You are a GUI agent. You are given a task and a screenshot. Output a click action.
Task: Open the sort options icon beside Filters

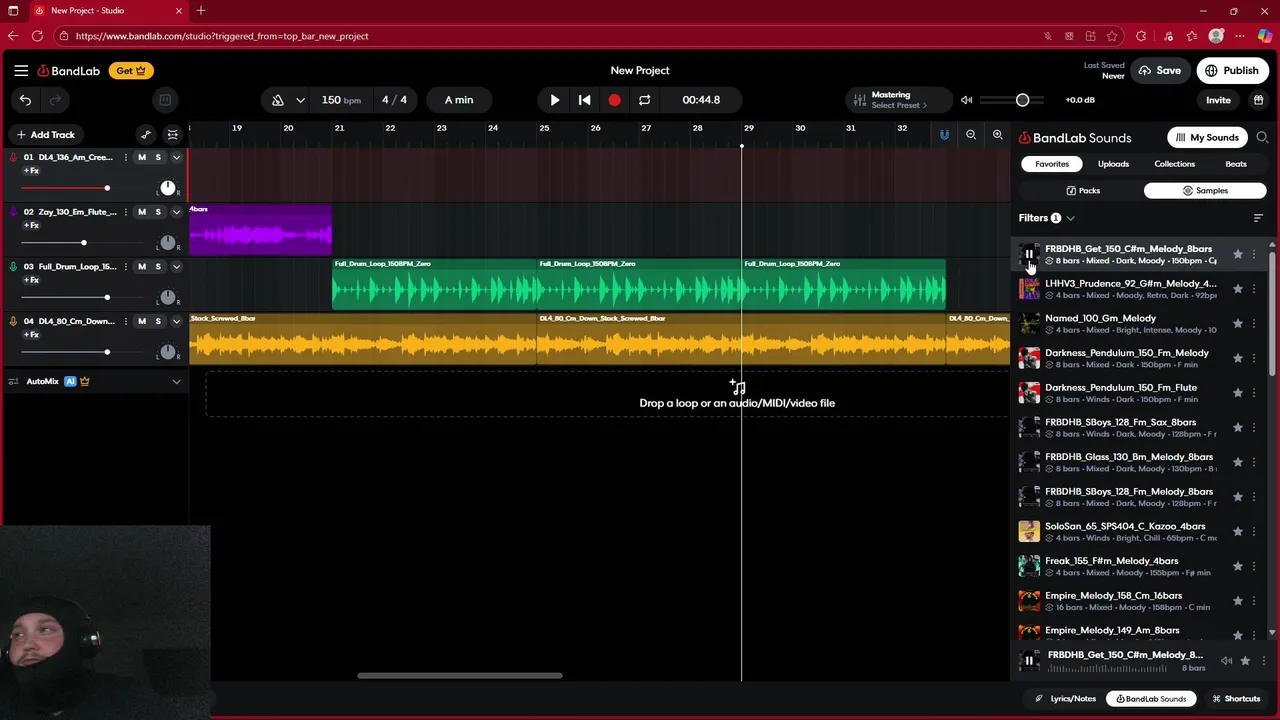tap(1258, 218)
